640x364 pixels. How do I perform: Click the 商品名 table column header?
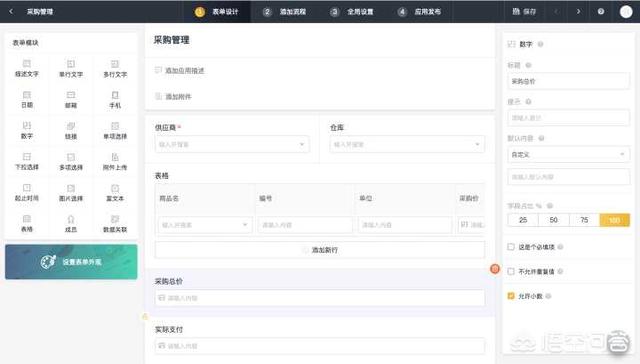coord(169,198)
